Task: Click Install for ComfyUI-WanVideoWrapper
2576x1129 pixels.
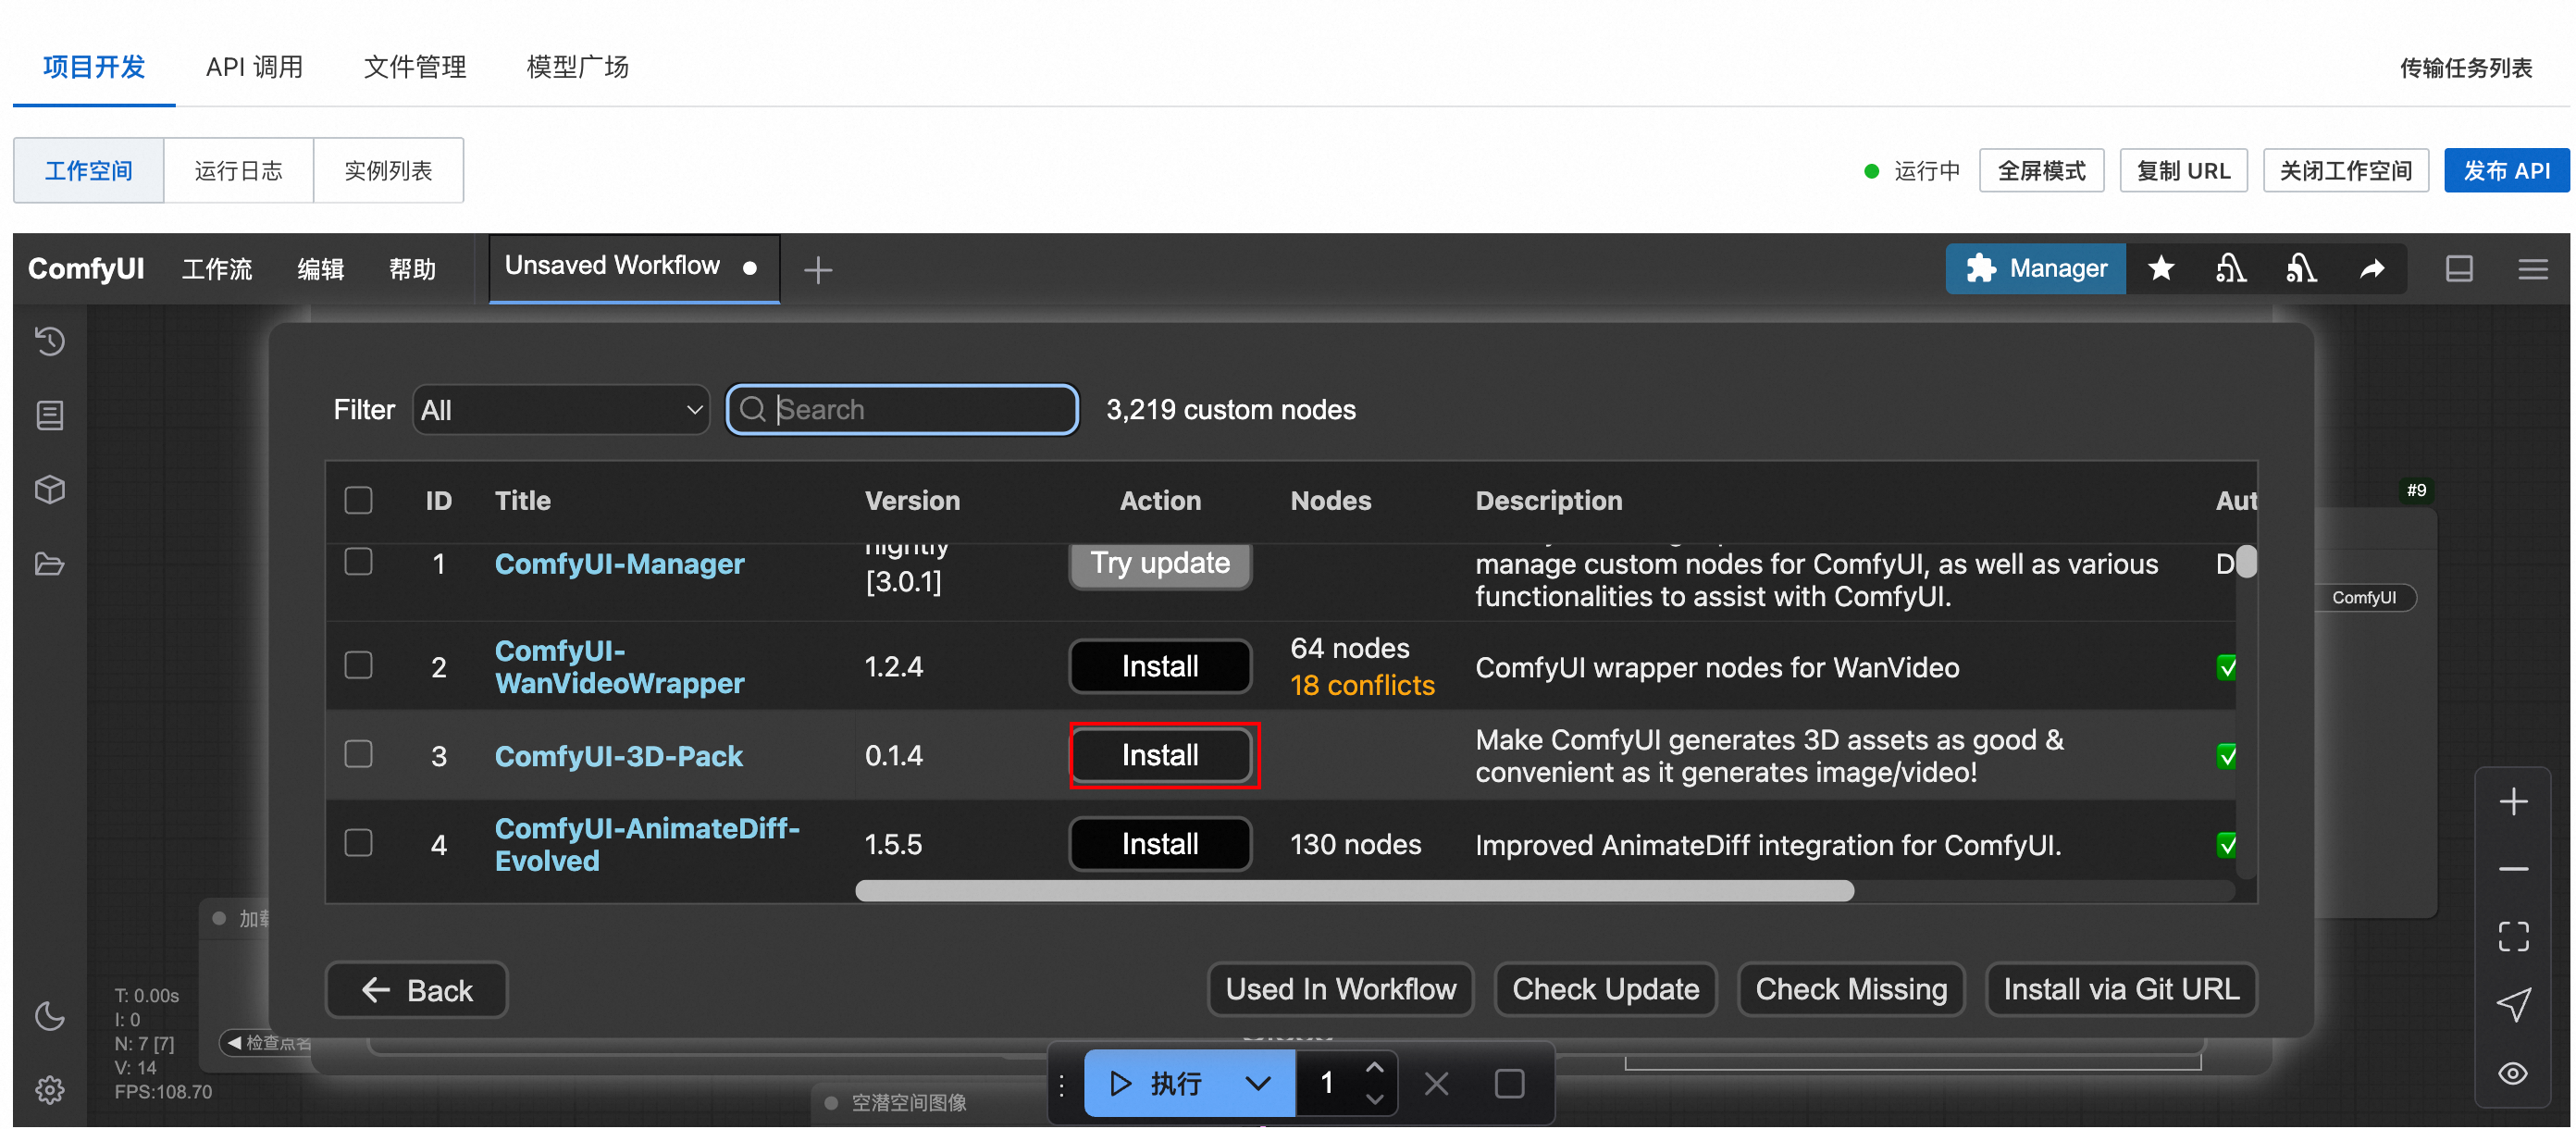Action: 1160,666
